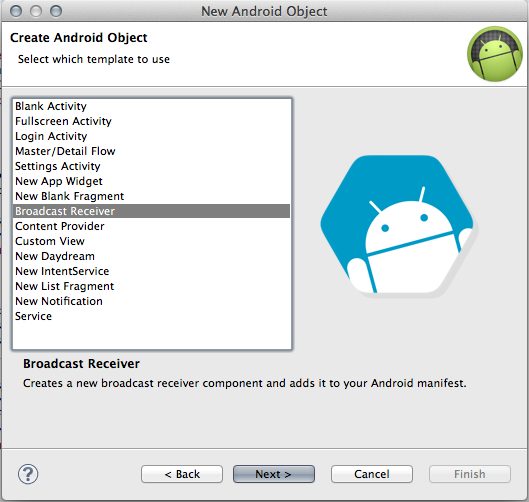Click the help question mark icon

[x=28, y=474]
